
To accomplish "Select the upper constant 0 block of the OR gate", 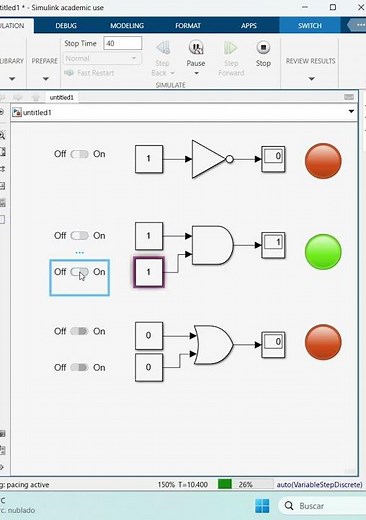I will coord(149,336).
